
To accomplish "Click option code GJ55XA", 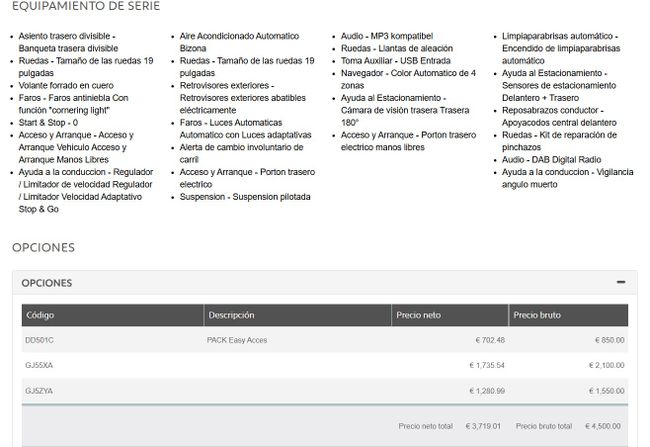I will click(x=39, y=365).
